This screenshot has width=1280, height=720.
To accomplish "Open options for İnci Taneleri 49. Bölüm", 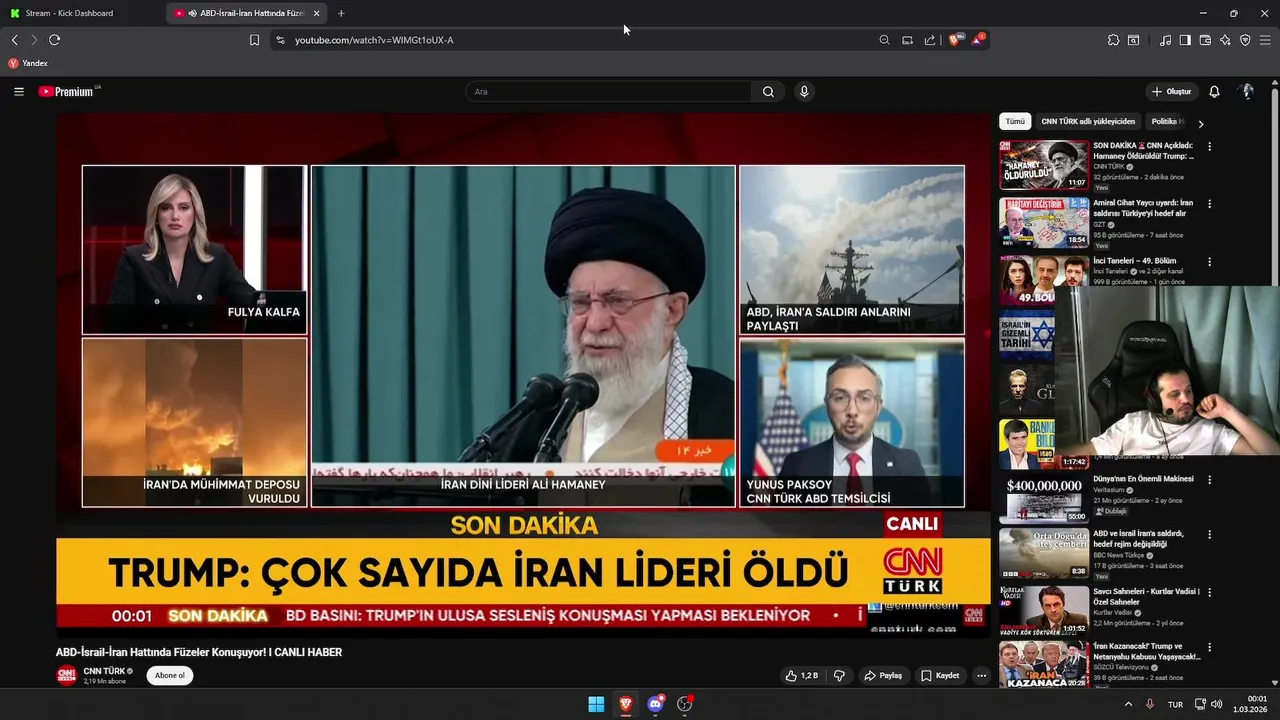I will (x=1209, y=262).
